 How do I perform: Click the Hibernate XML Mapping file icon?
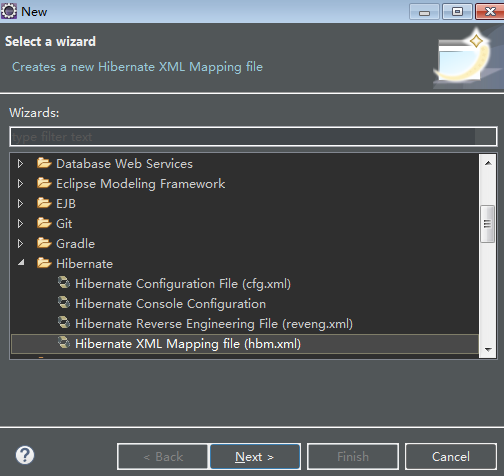point(64,343)
